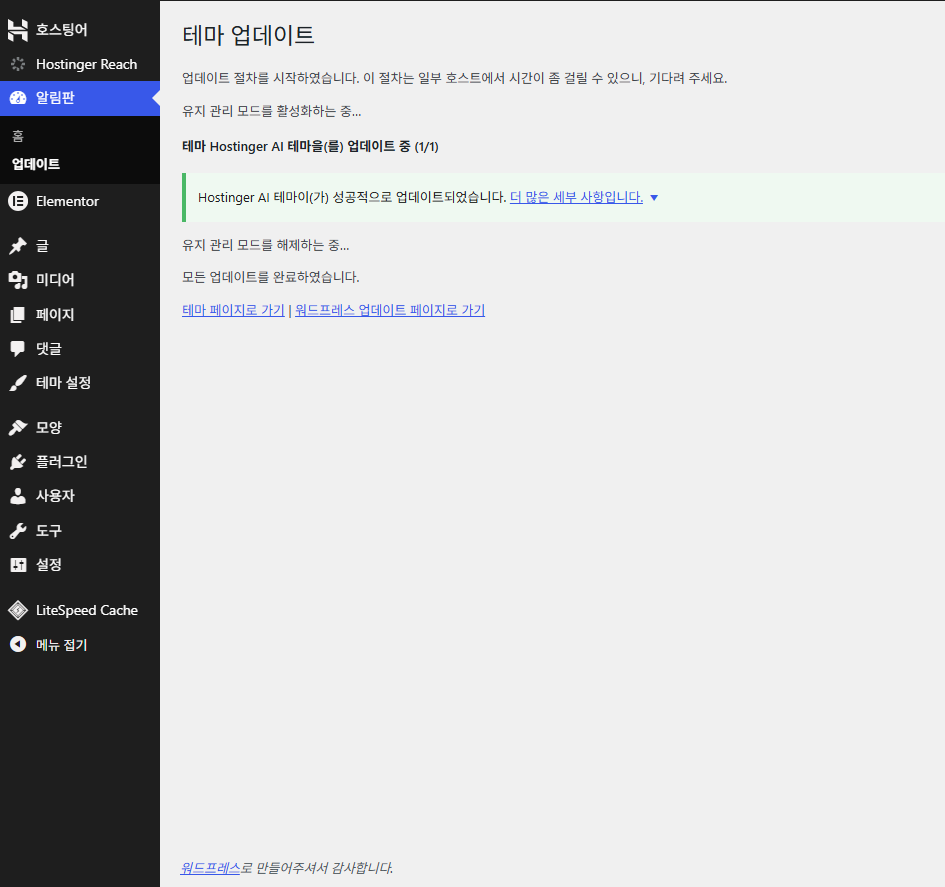Click the 유지 관리 모드를 해제하는 중 text

[266, 245]
